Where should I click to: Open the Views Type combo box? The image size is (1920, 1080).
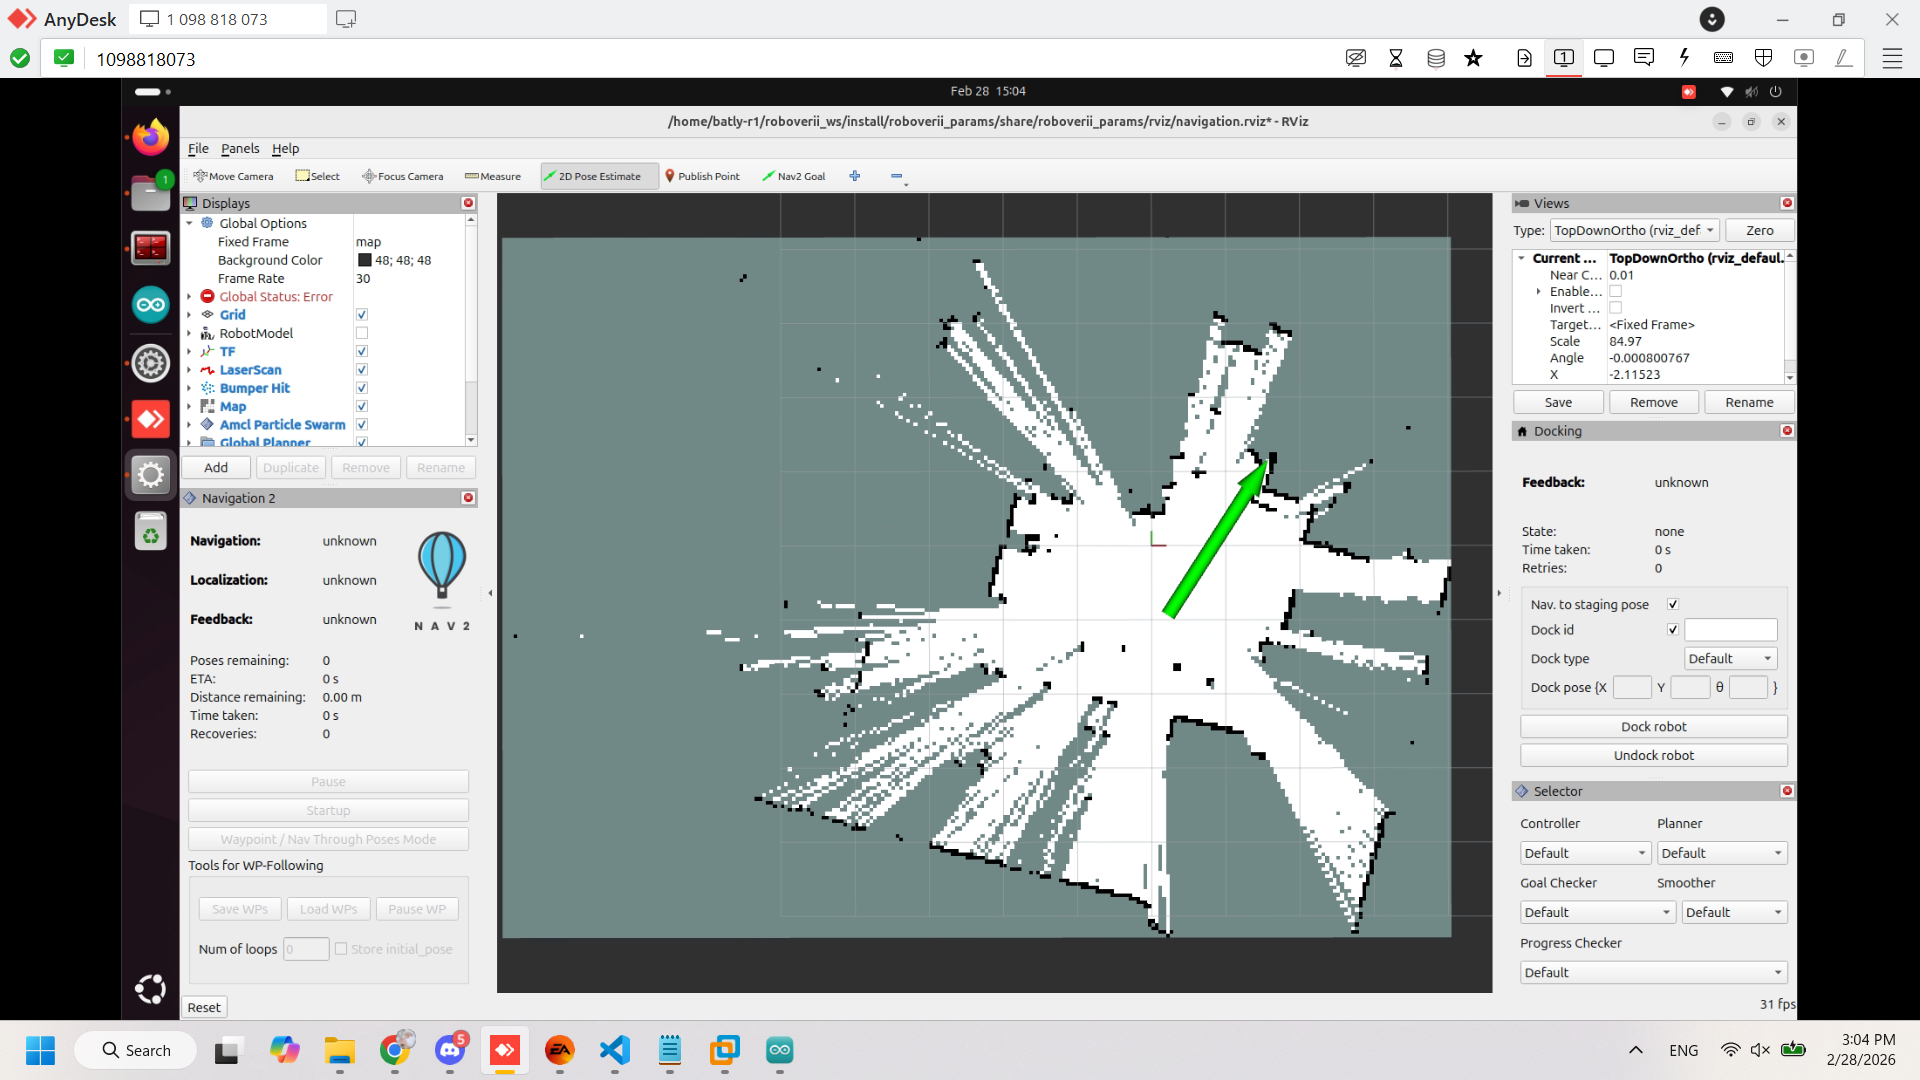pos(1634,230)
